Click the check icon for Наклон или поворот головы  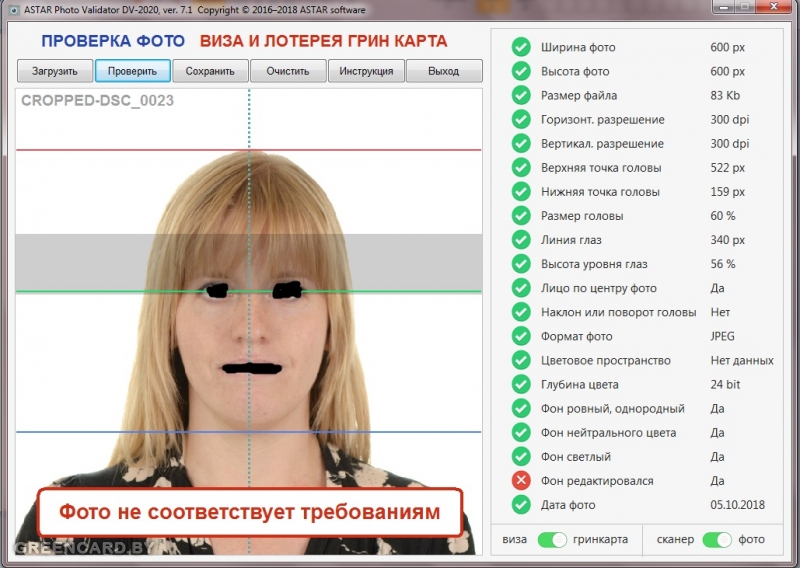pos(521,312)
